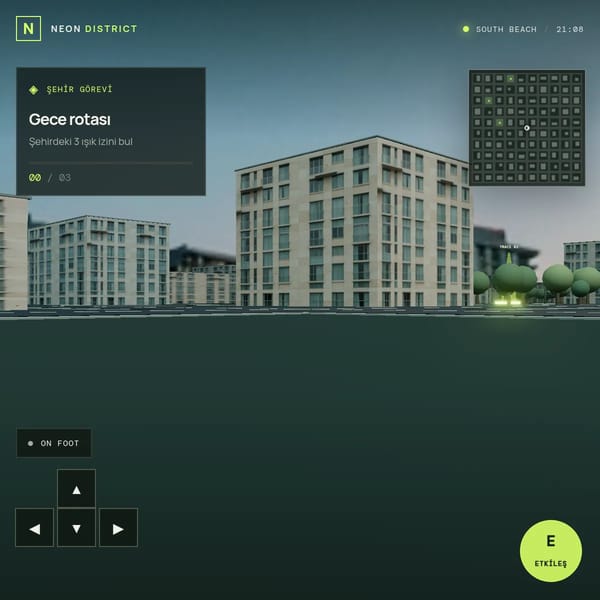Screen dimensions: 600x600
Task: Open the NEON DISTRICT title link
Action: (x=94, y=29)
